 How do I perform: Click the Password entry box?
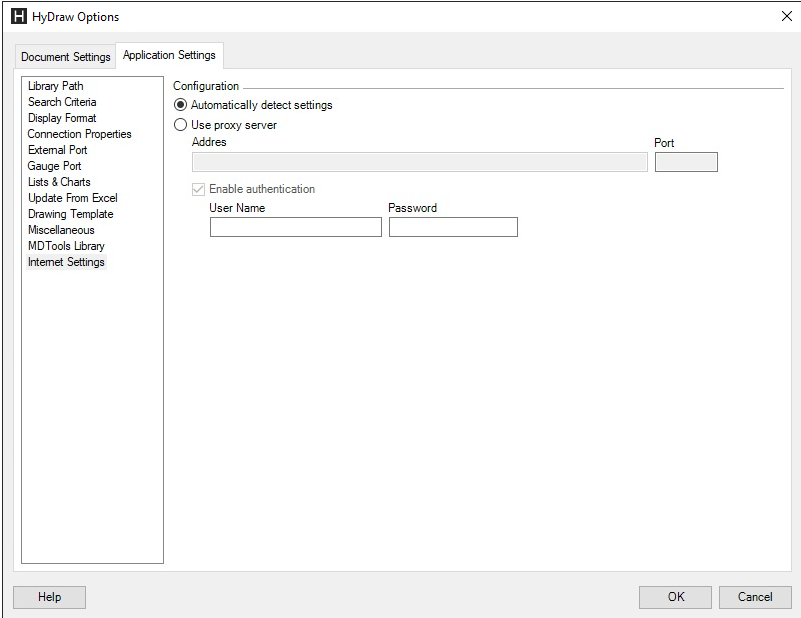pos(453,227)
